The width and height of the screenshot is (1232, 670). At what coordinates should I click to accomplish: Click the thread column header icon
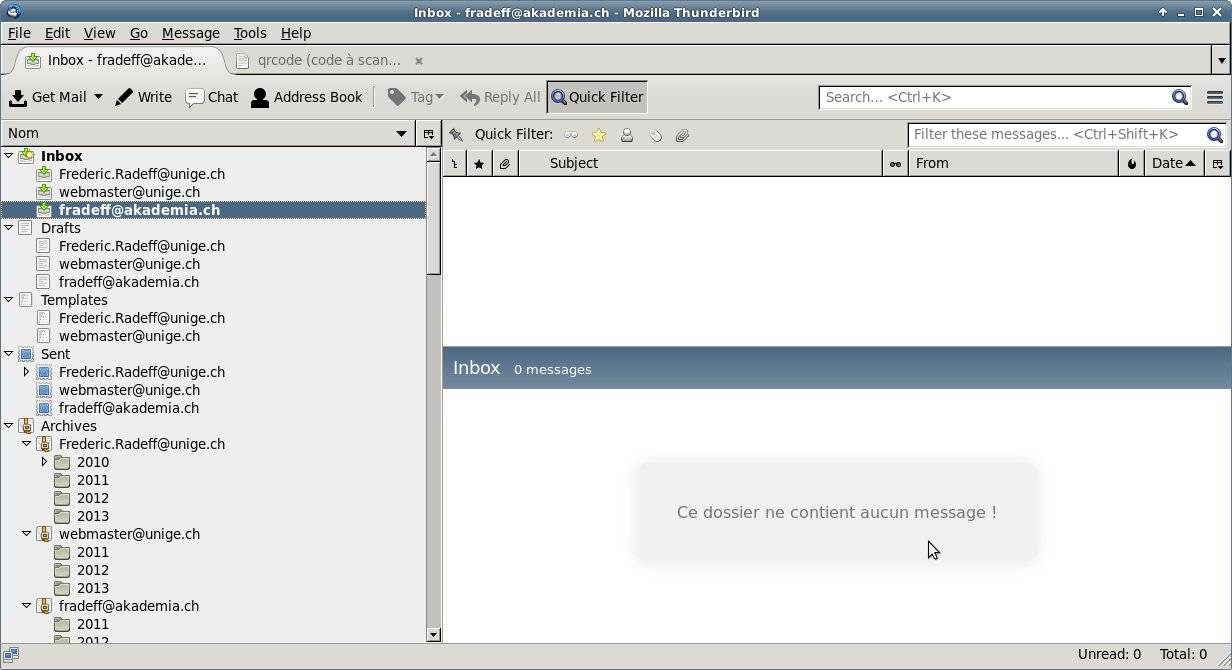(454, 163)
